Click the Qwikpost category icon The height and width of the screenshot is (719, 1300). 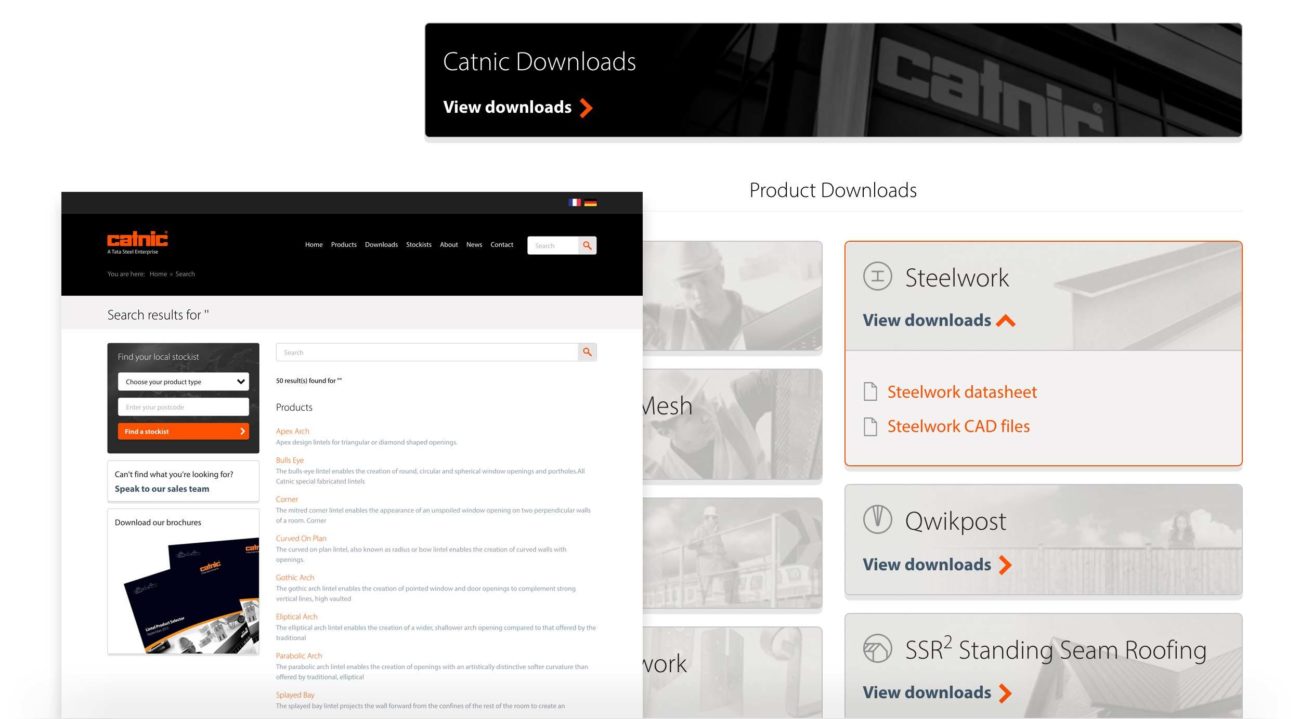tap(877, 520)
